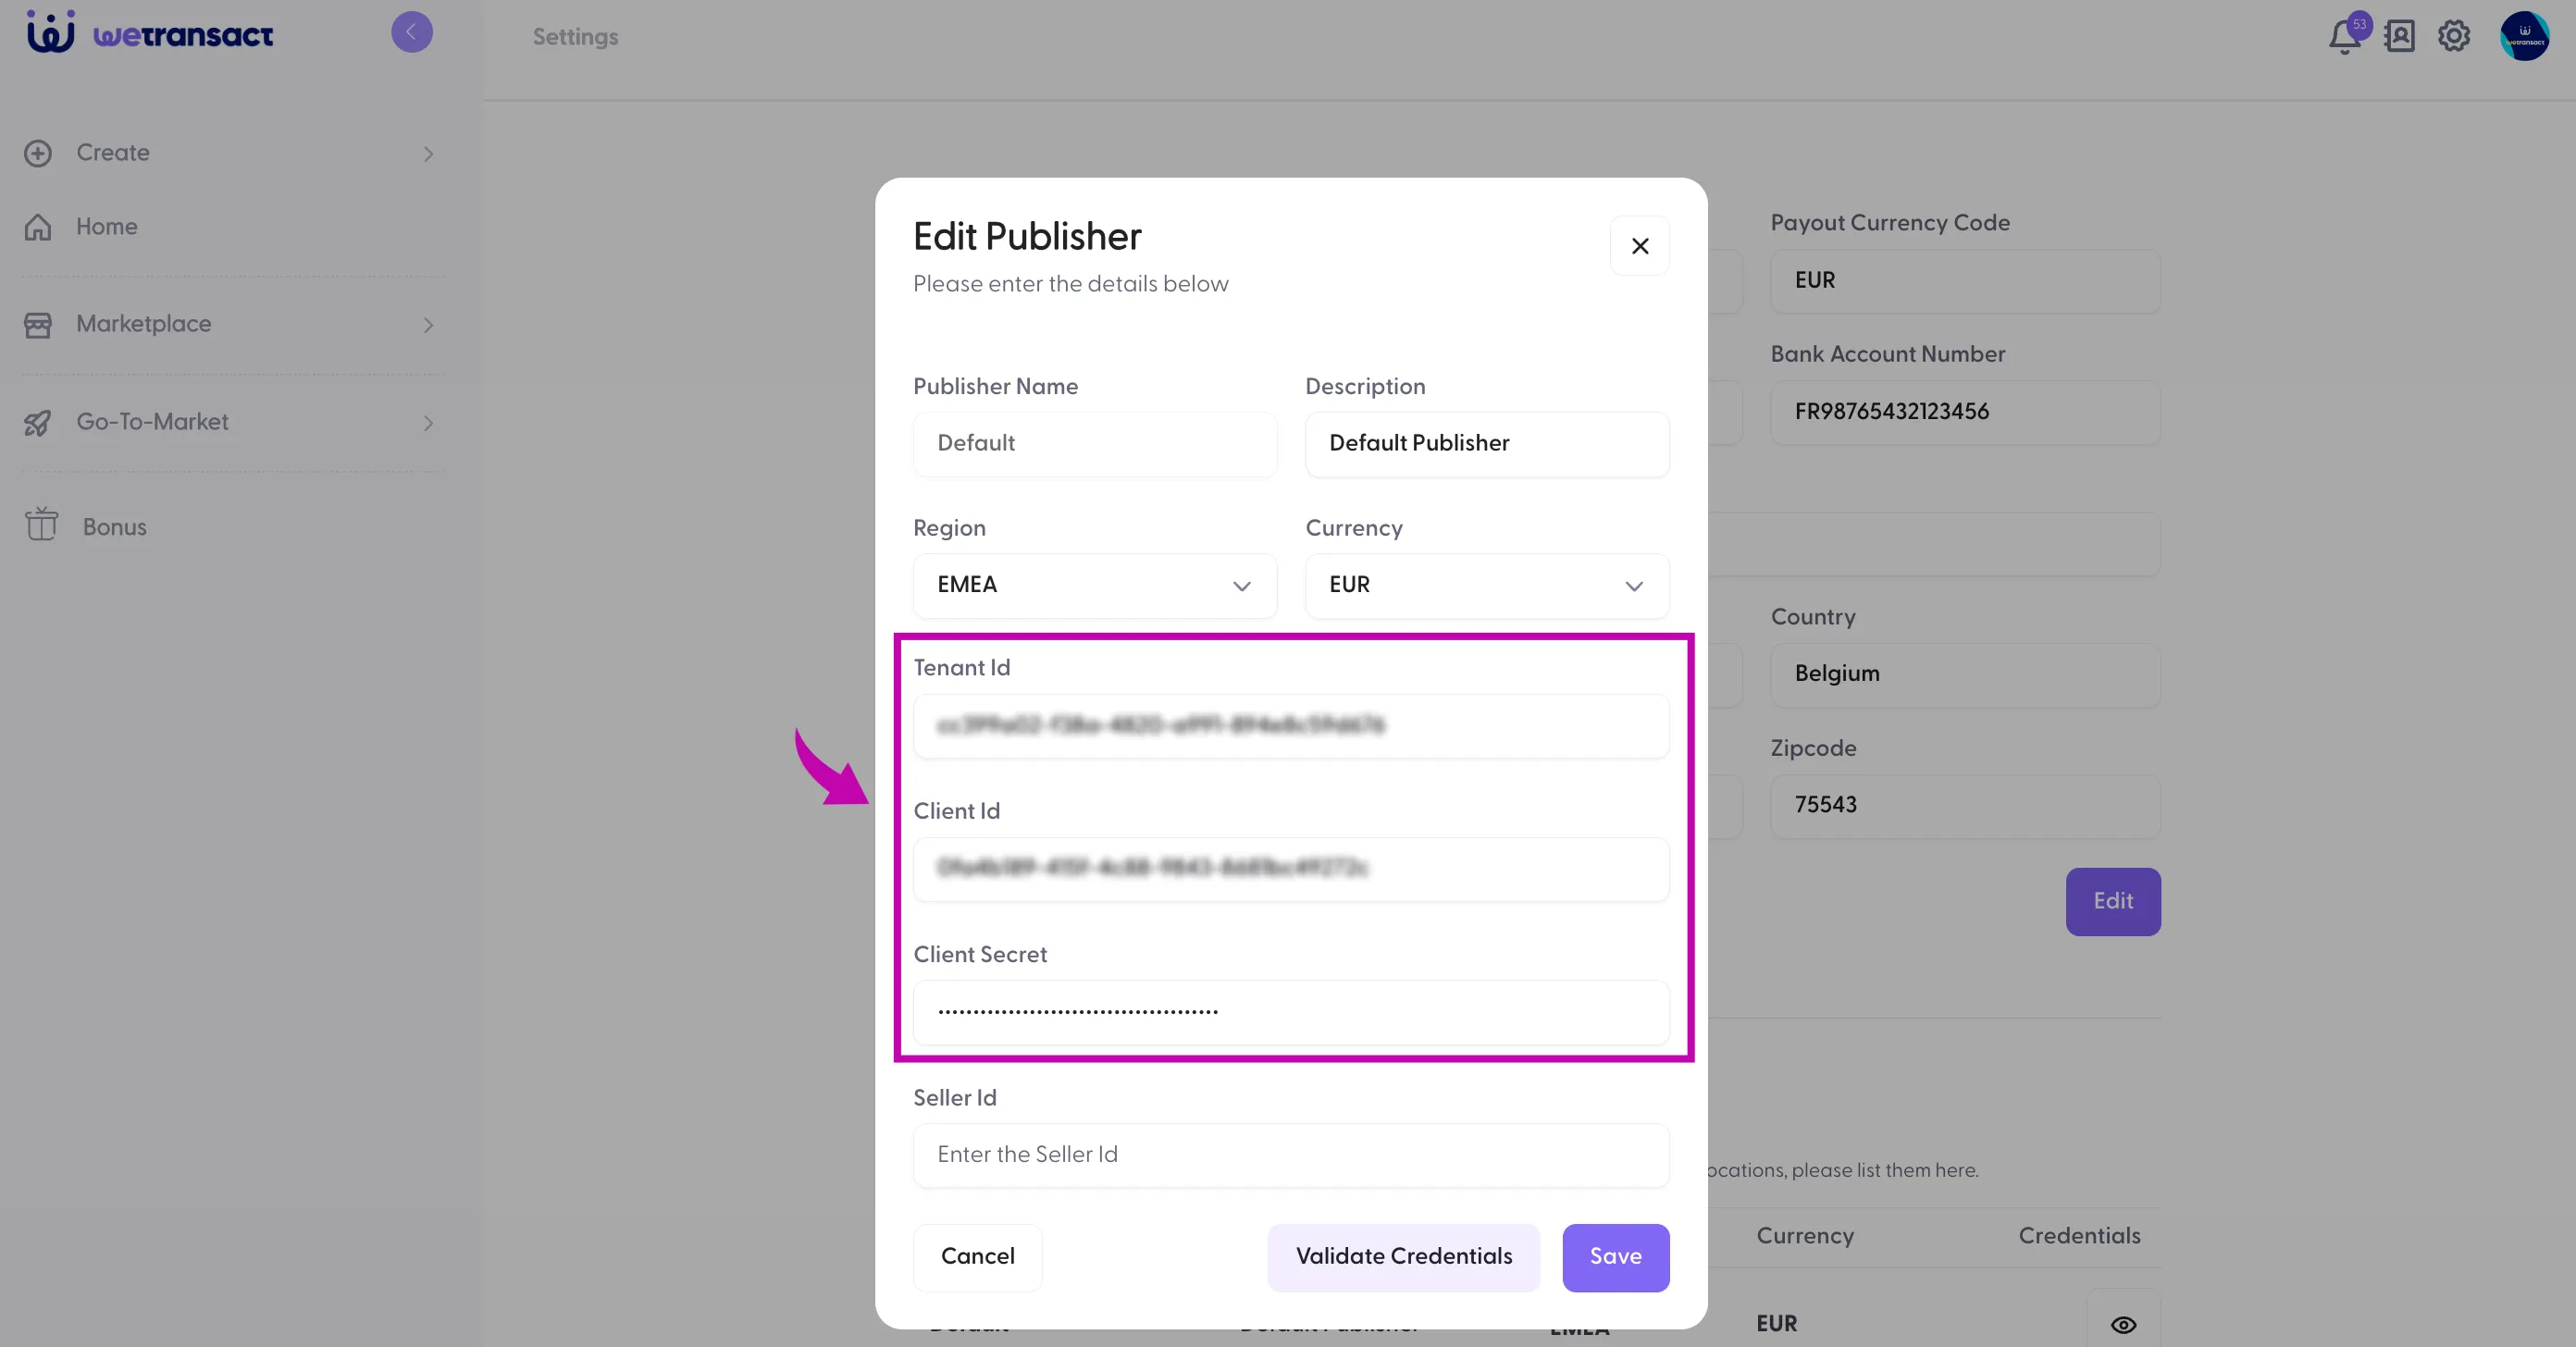Open the notifications bell

pyautogui.click(x=2344, y=36)
